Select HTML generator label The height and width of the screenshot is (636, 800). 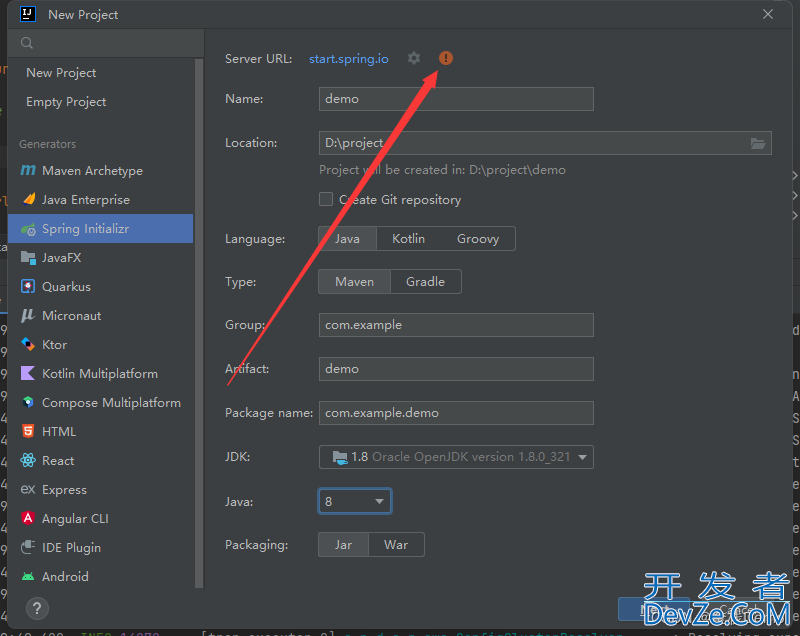pos(59,431)
